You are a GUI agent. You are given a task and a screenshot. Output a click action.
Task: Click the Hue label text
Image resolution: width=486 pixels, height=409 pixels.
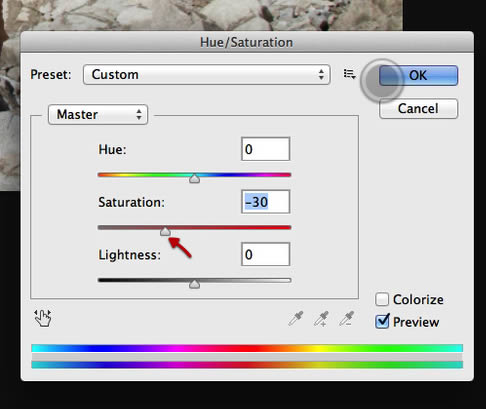tap(112, 149)
